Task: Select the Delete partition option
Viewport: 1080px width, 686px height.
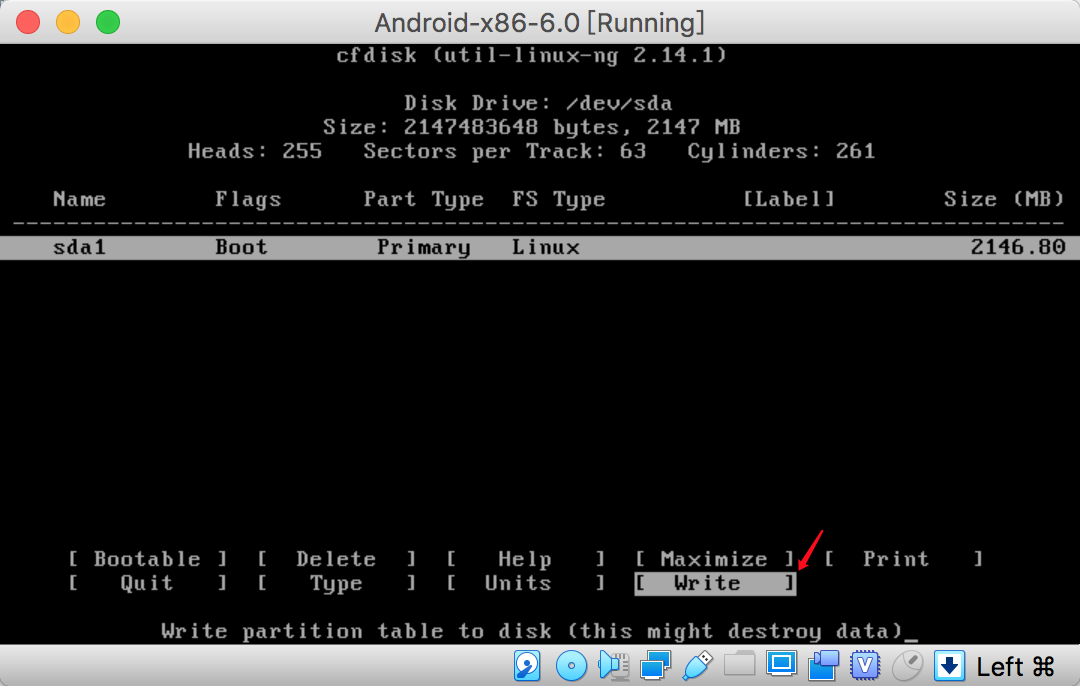Action: click(x=336, y=559)
